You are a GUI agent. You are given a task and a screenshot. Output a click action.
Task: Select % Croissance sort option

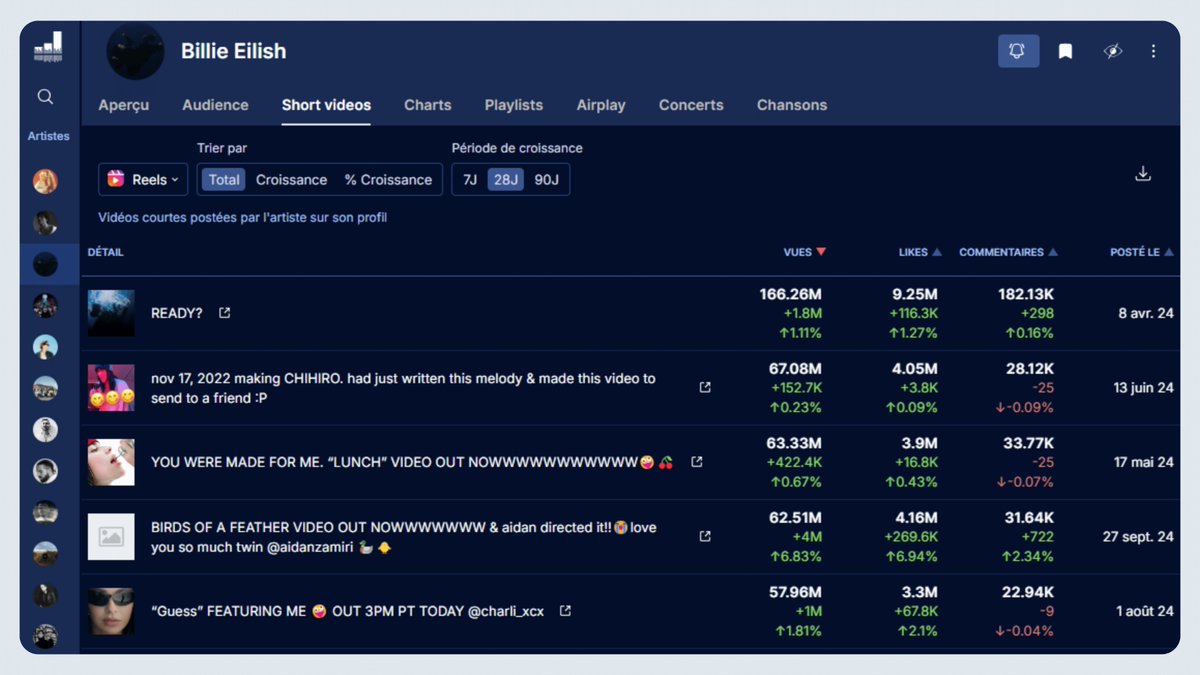[x=388, y=180]
